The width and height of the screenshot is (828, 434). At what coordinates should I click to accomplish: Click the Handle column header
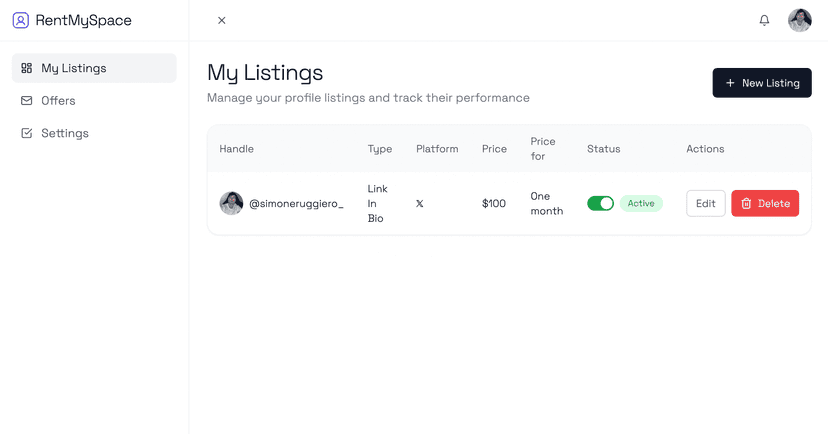point(237,149)
